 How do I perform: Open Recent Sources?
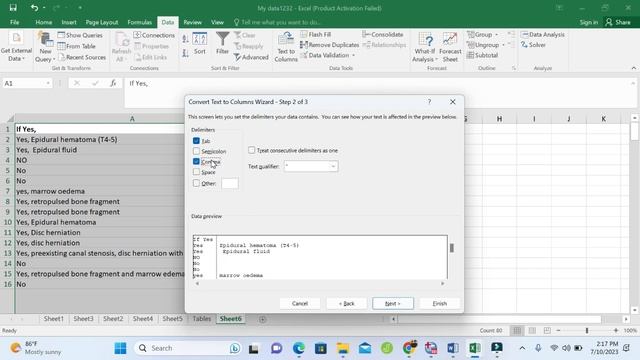(x=82, y=57)
